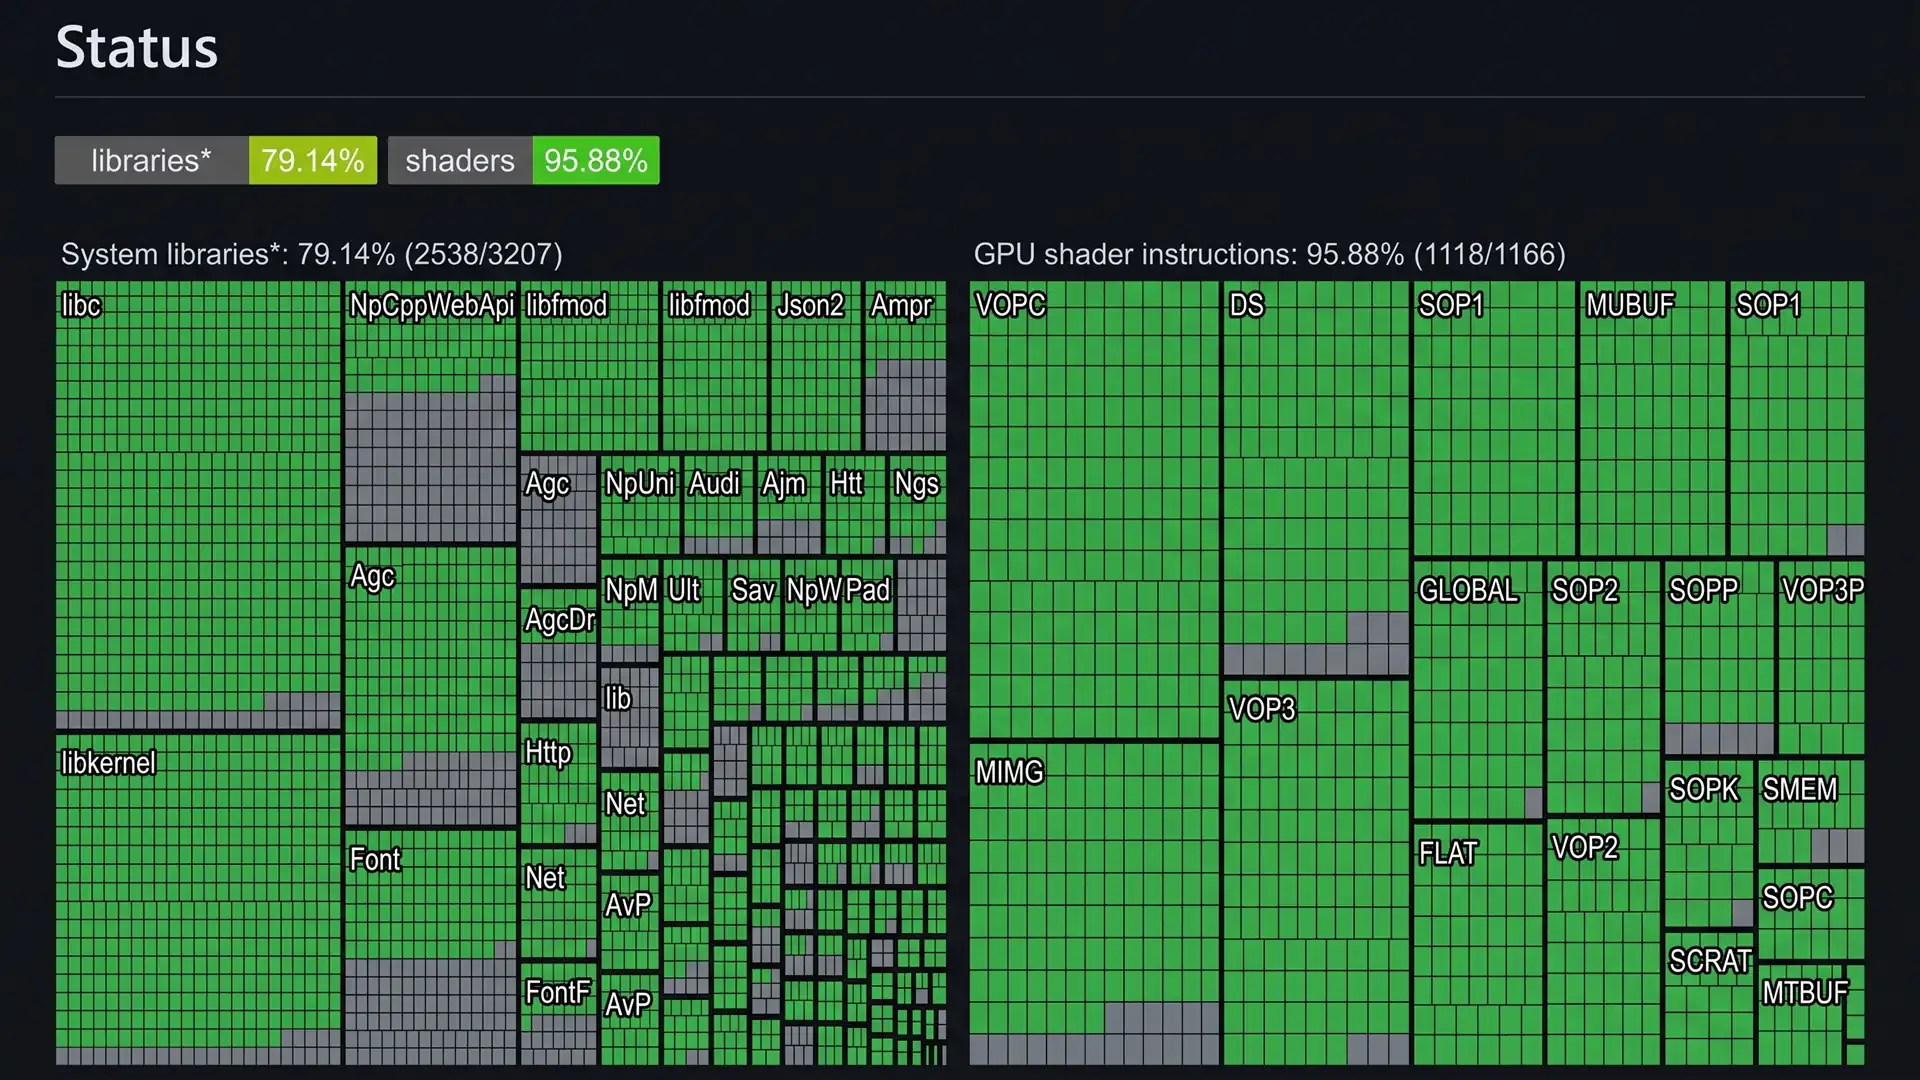Select the NpCppWebApi library block
The height and width of the screenshot is (1080, 1920).
point(431,412)
